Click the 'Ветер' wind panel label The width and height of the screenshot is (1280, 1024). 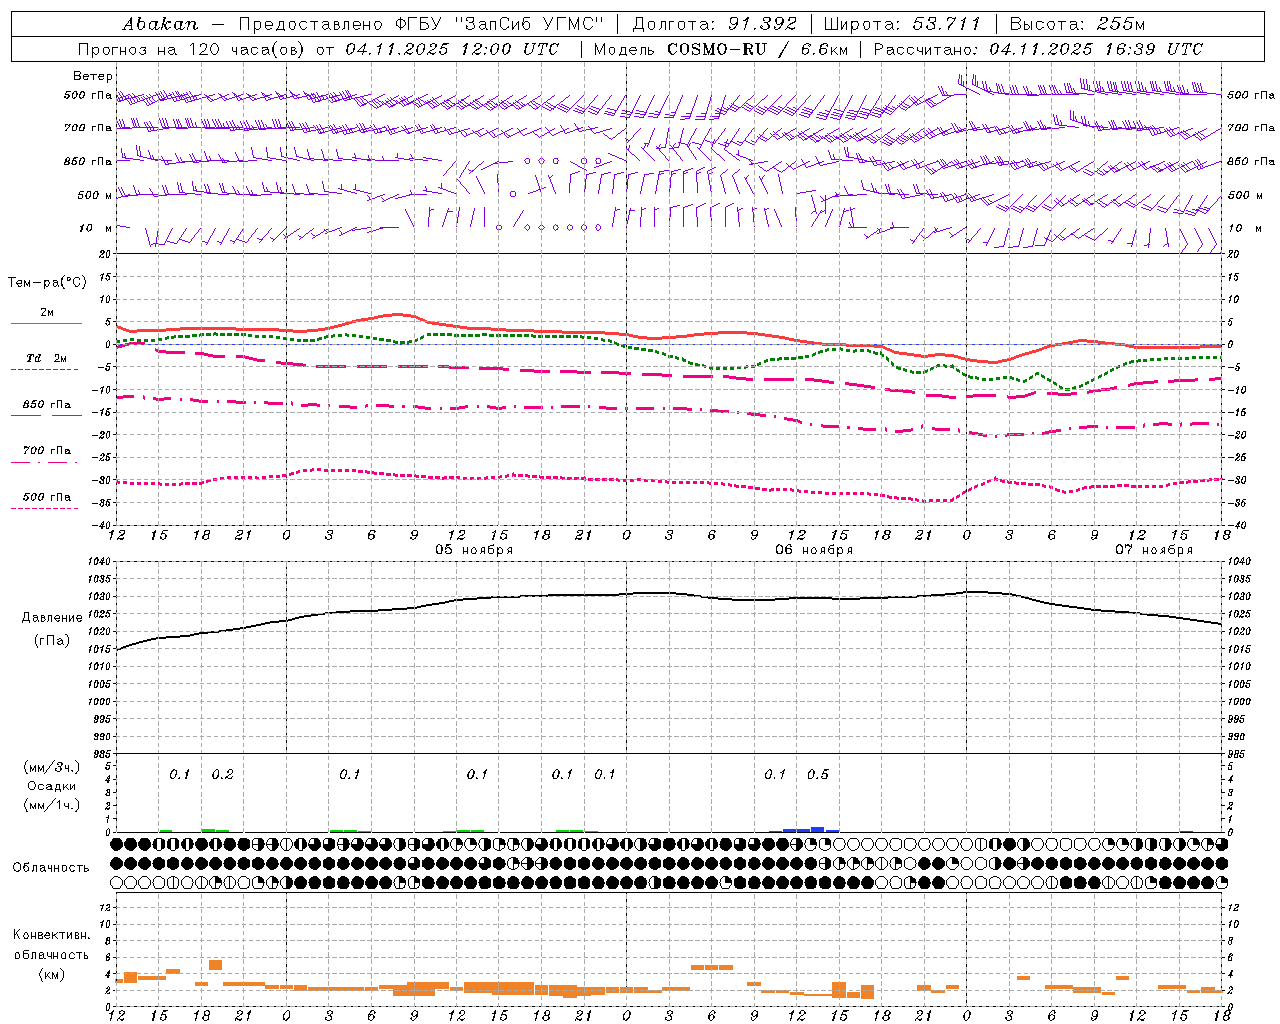[x=93, y=76]
